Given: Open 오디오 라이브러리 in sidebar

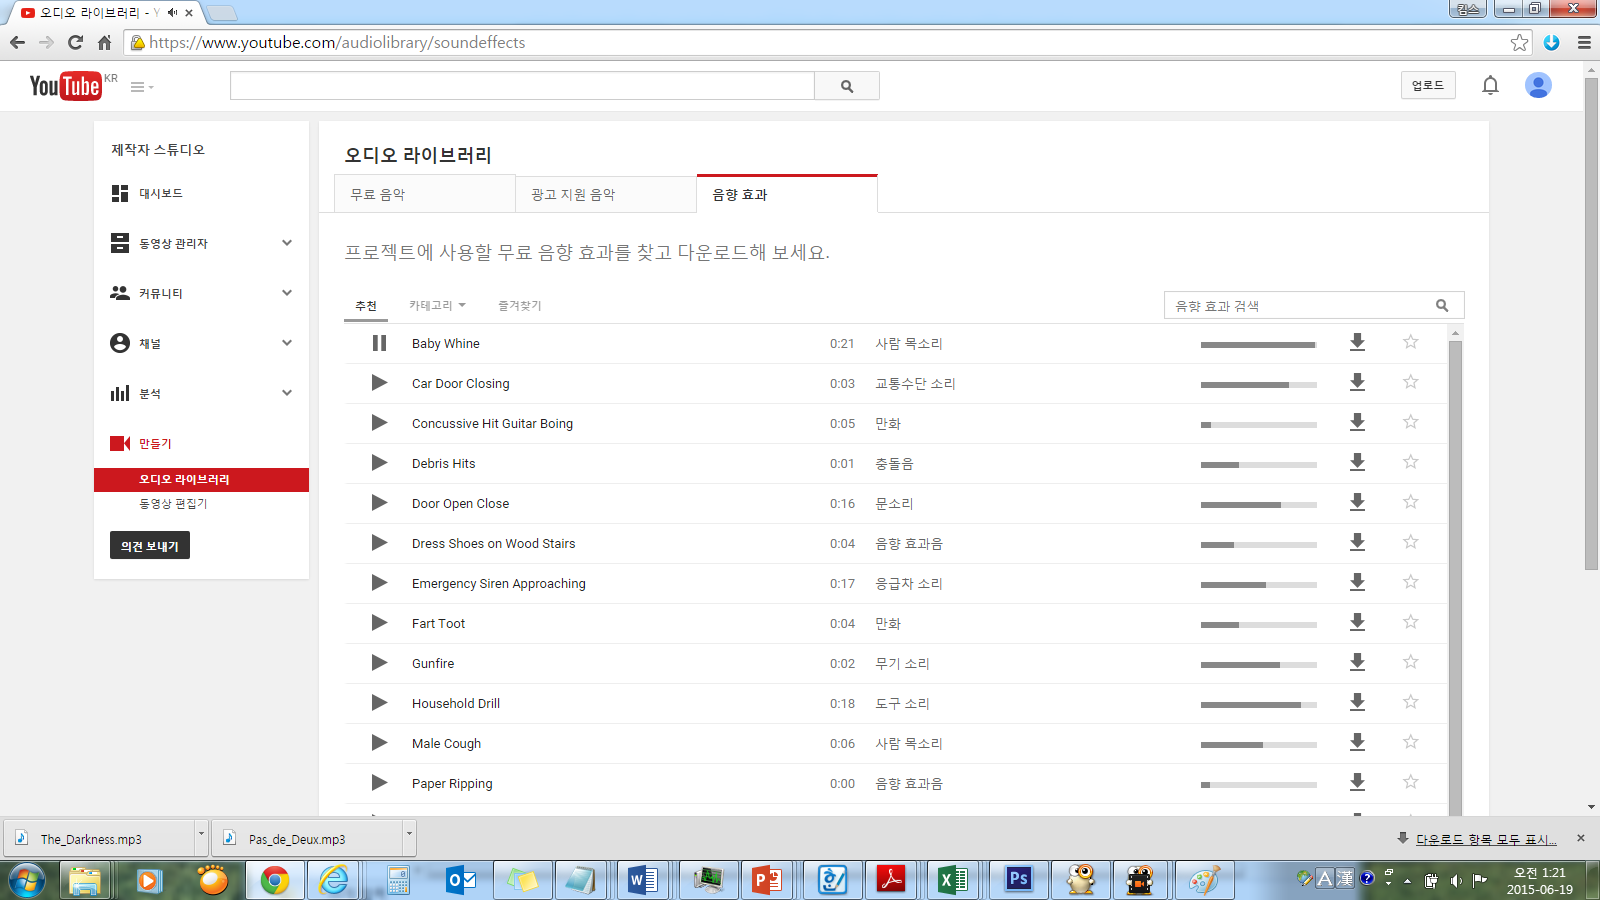Looking at the screenshot, I should 201,480.
